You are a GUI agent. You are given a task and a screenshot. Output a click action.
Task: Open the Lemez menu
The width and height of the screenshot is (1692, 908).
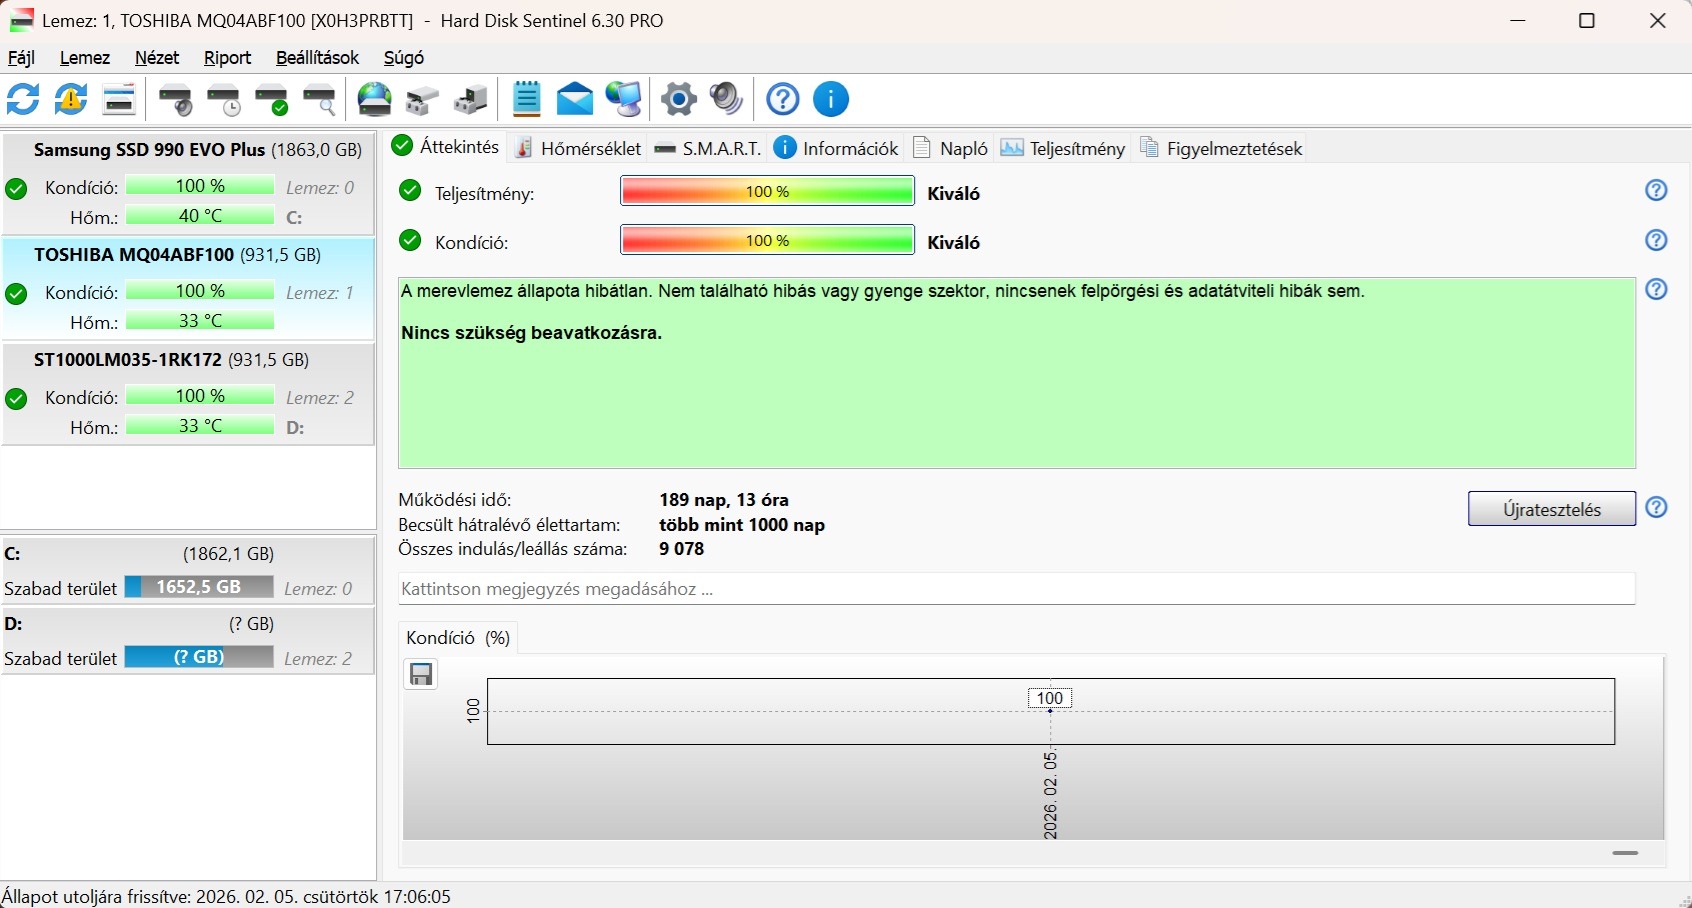[85, 58]
